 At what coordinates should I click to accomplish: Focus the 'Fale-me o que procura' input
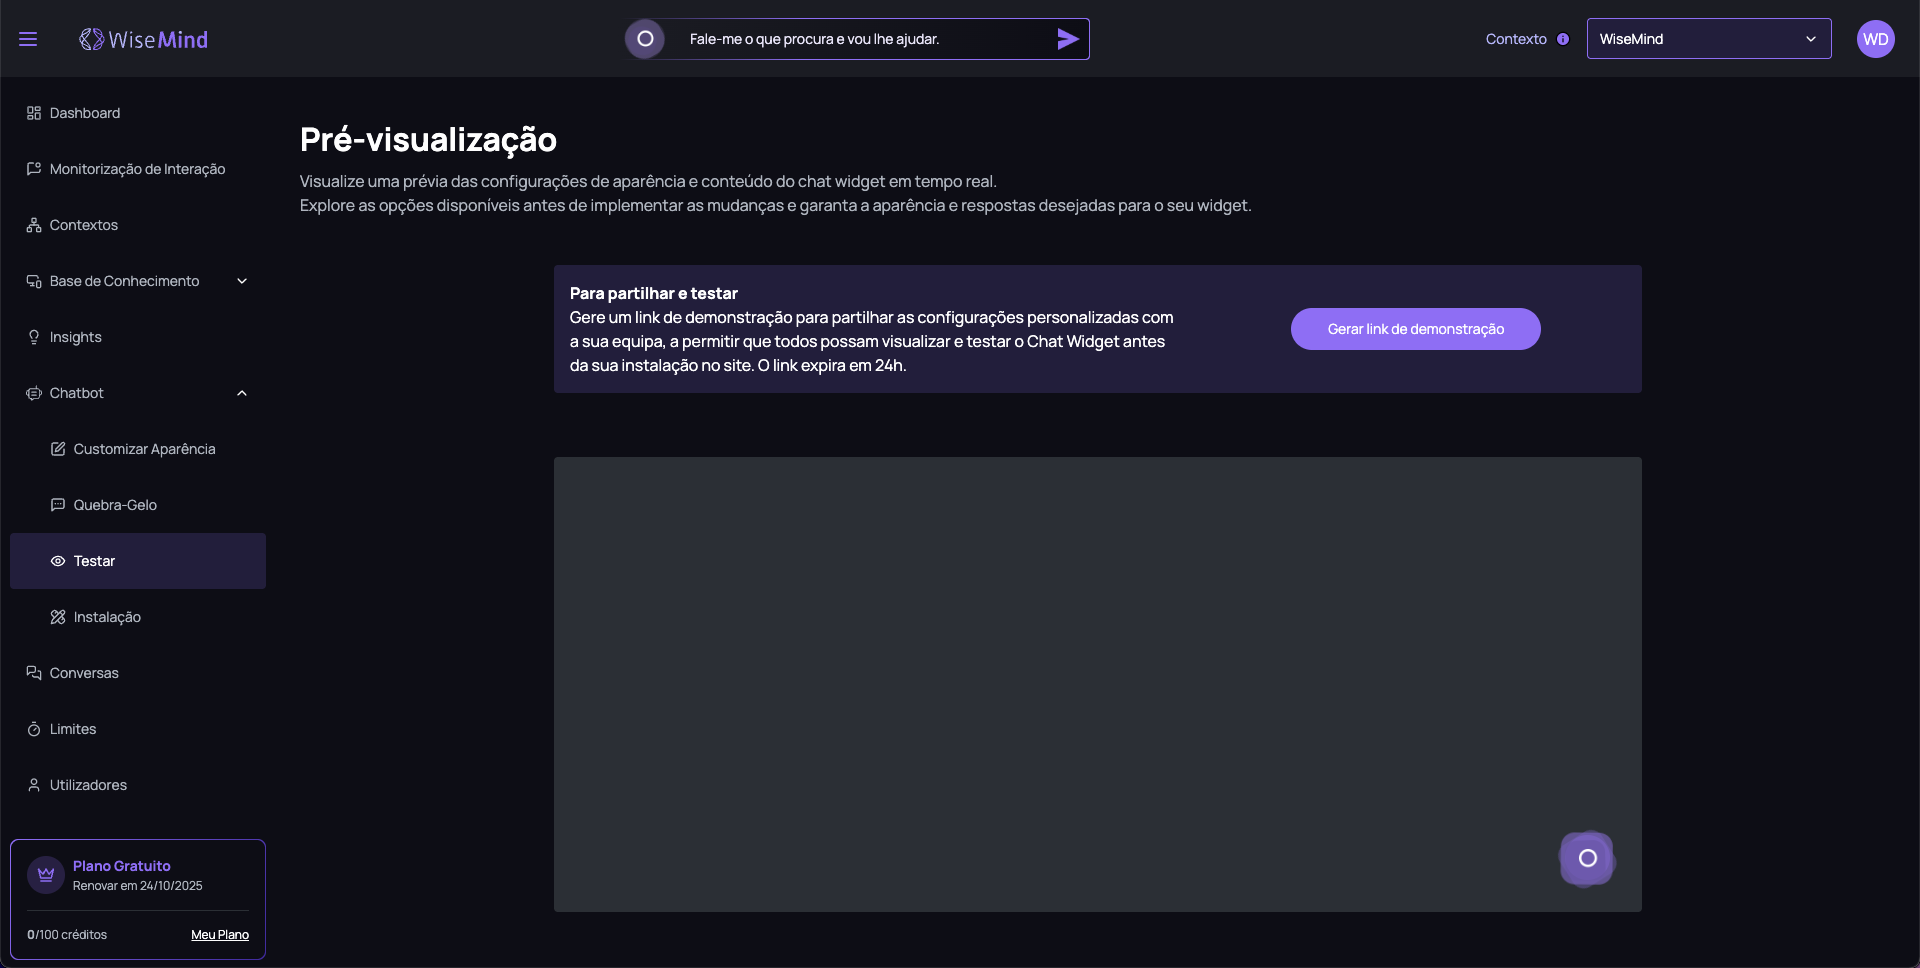pos(860,39)
